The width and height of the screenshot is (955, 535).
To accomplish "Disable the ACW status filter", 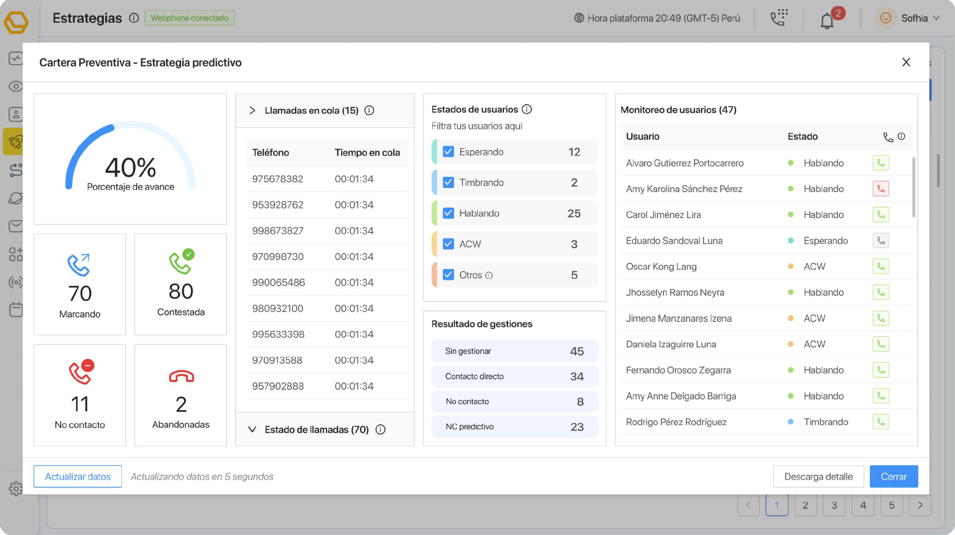I will [x=448, y=244].
